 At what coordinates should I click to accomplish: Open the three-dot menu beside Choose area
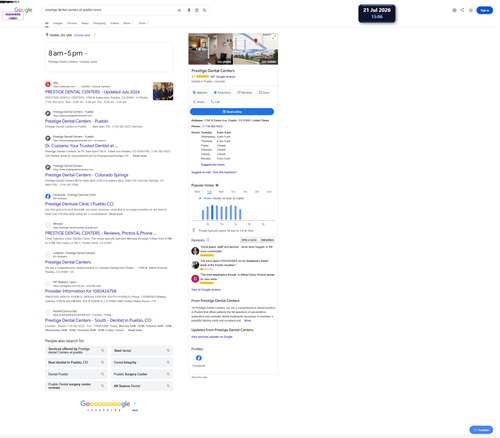(95, 35)
